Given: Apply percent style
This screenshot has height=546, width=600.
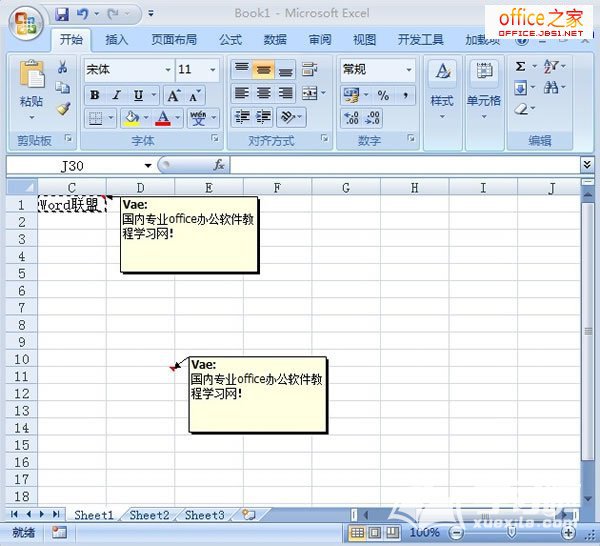Looking at the screenshot, I should (x=383, y=95).
